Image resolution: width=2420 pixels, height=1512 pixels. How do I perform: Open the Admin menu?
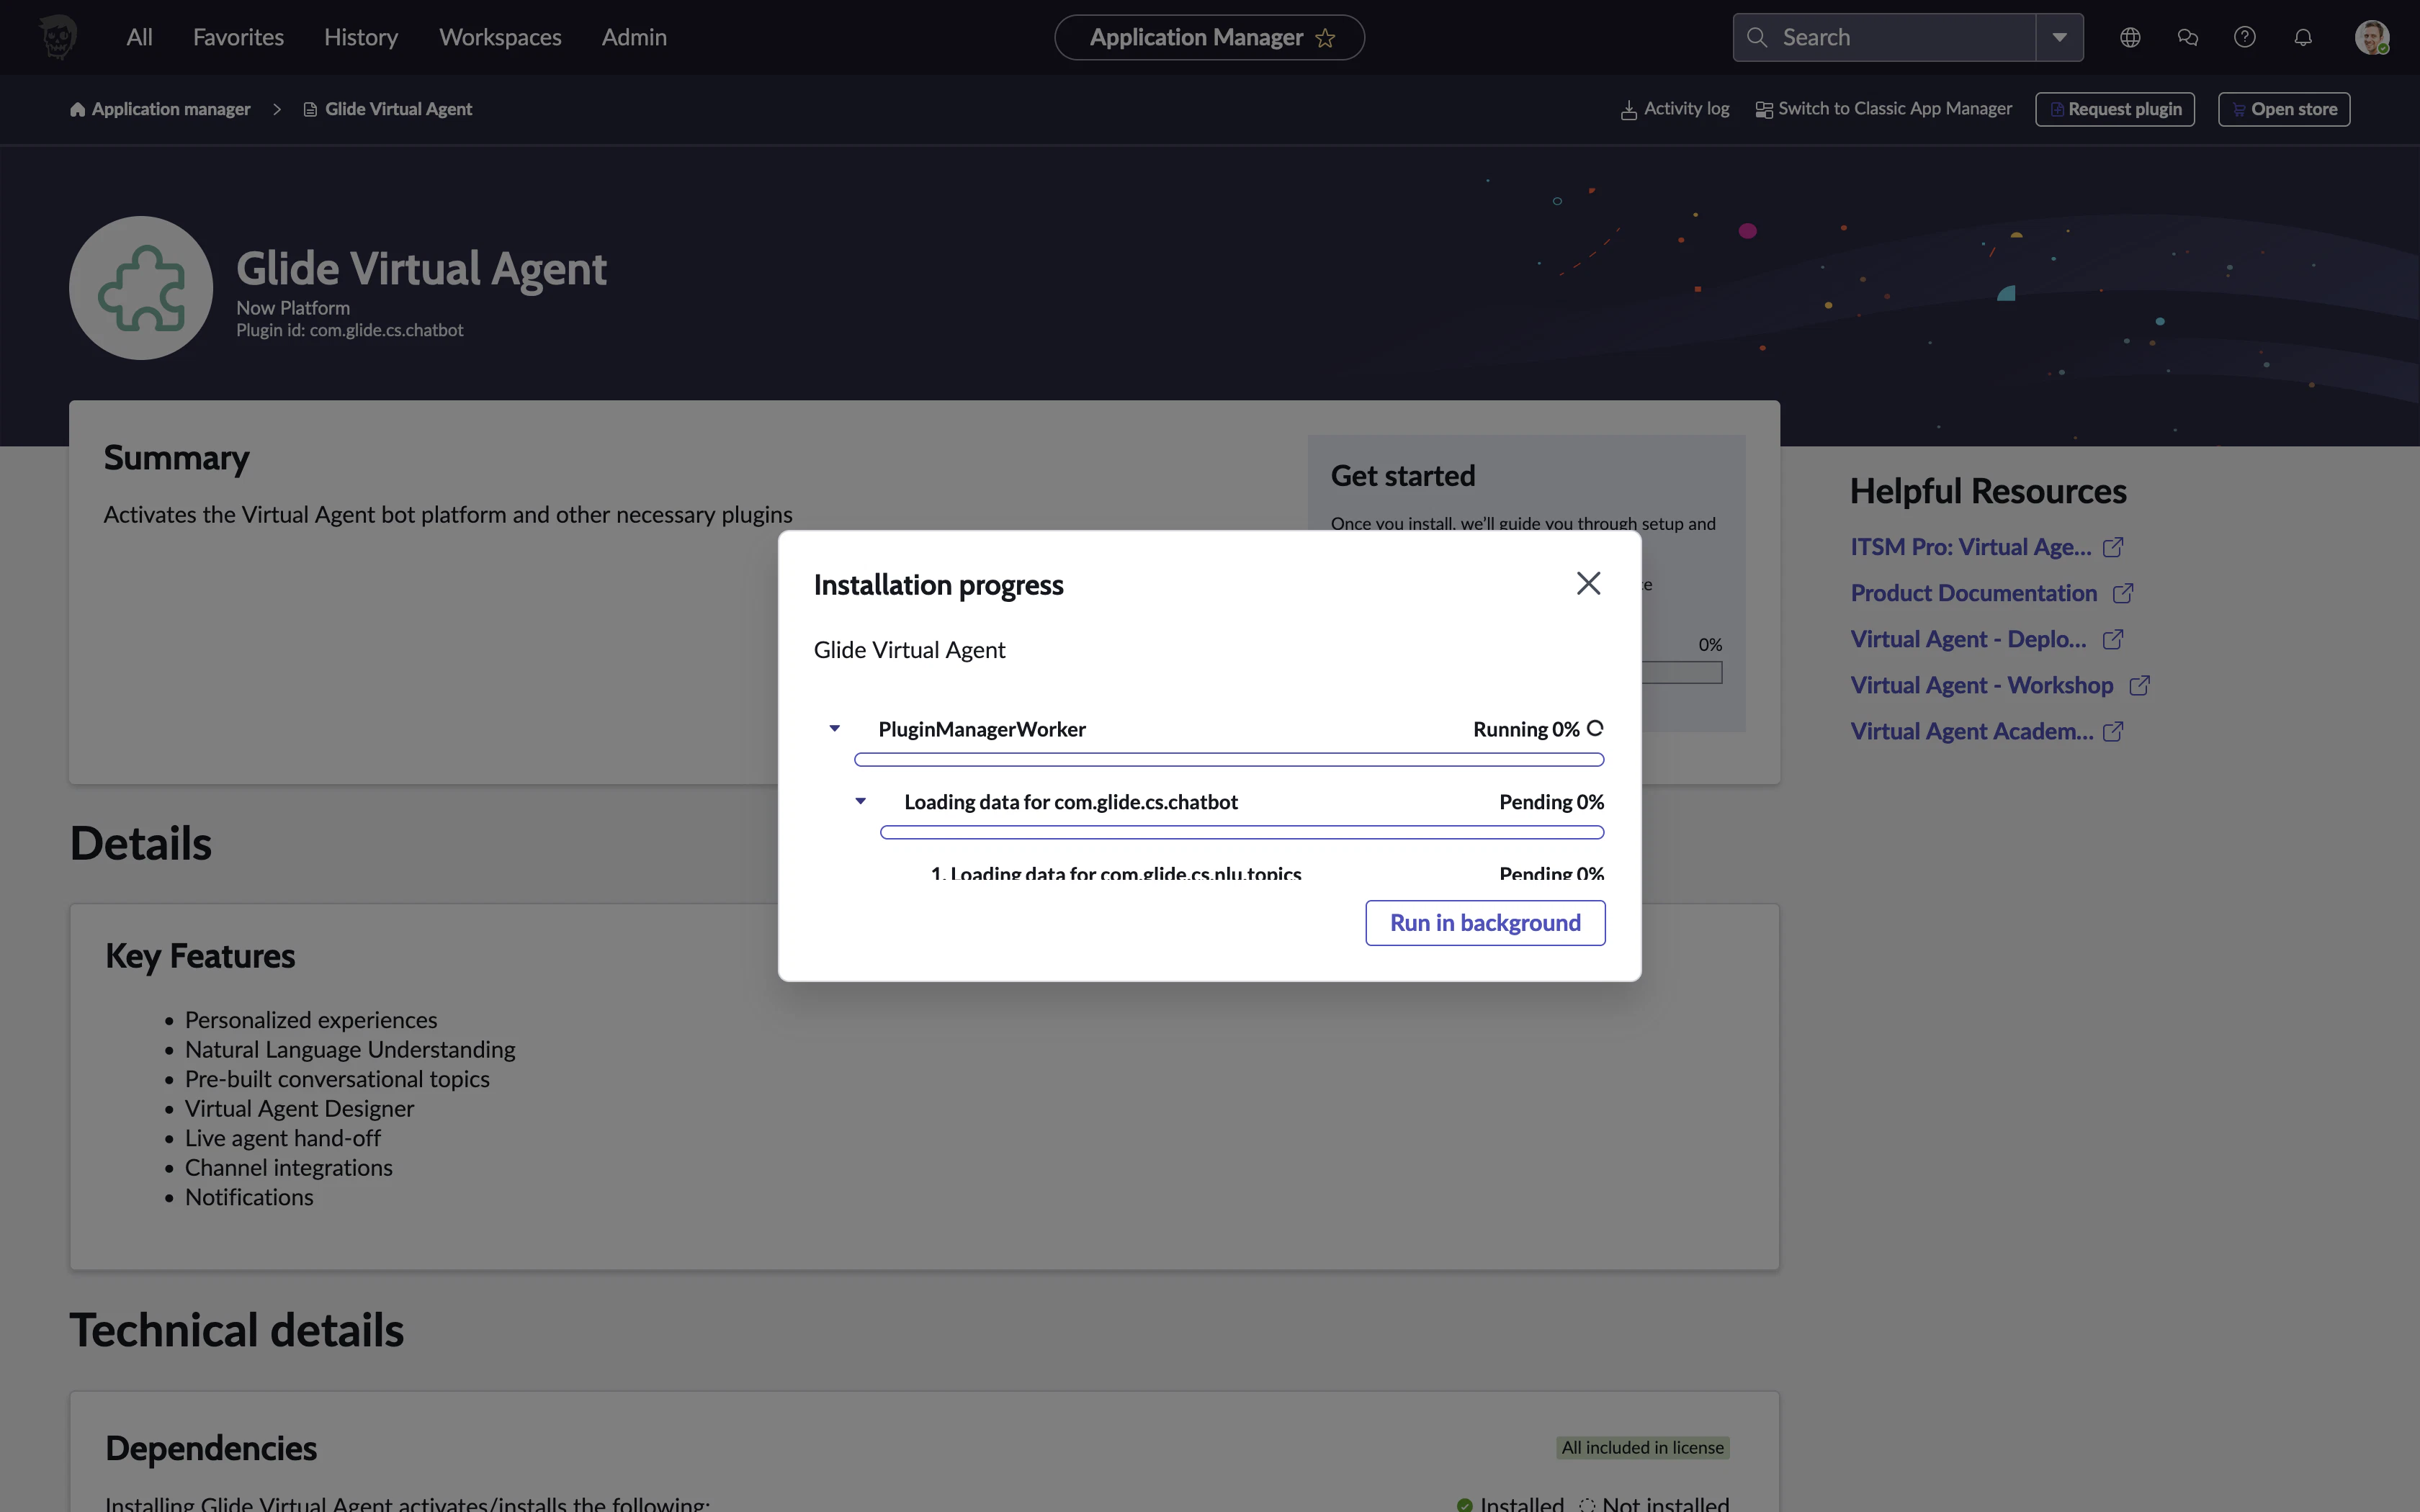click(634, 38)
